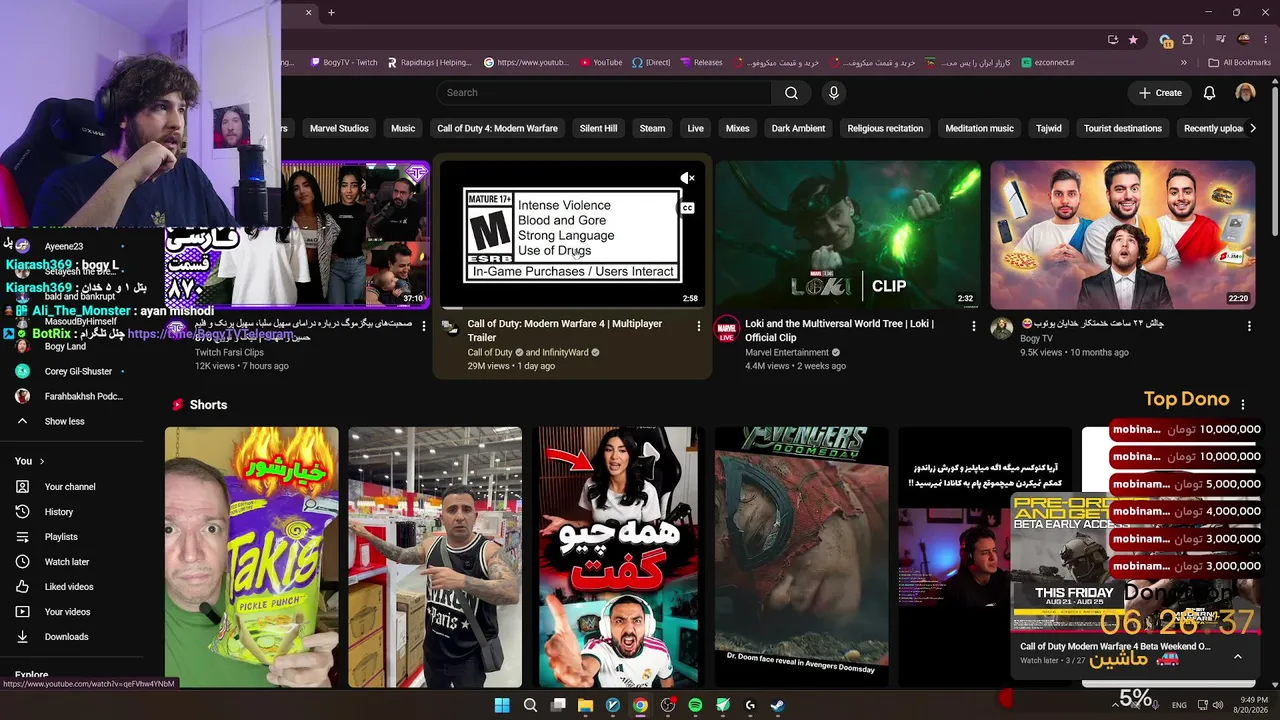Open the Takis Pickle Punch short
This screenshot has height=720, width=1280.
[x=252, y=557]
